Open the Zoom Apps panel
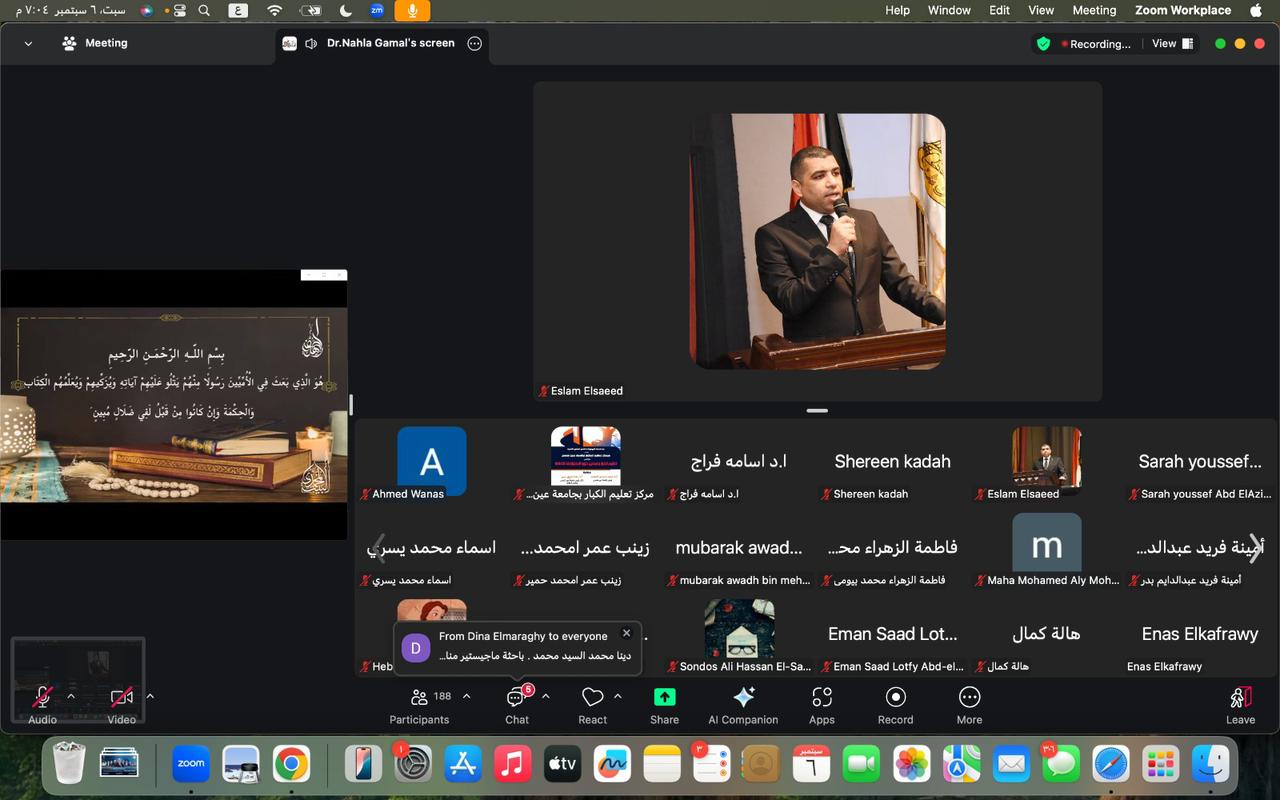Viewport: 1280px width, 800px height. tap(821, 705)
